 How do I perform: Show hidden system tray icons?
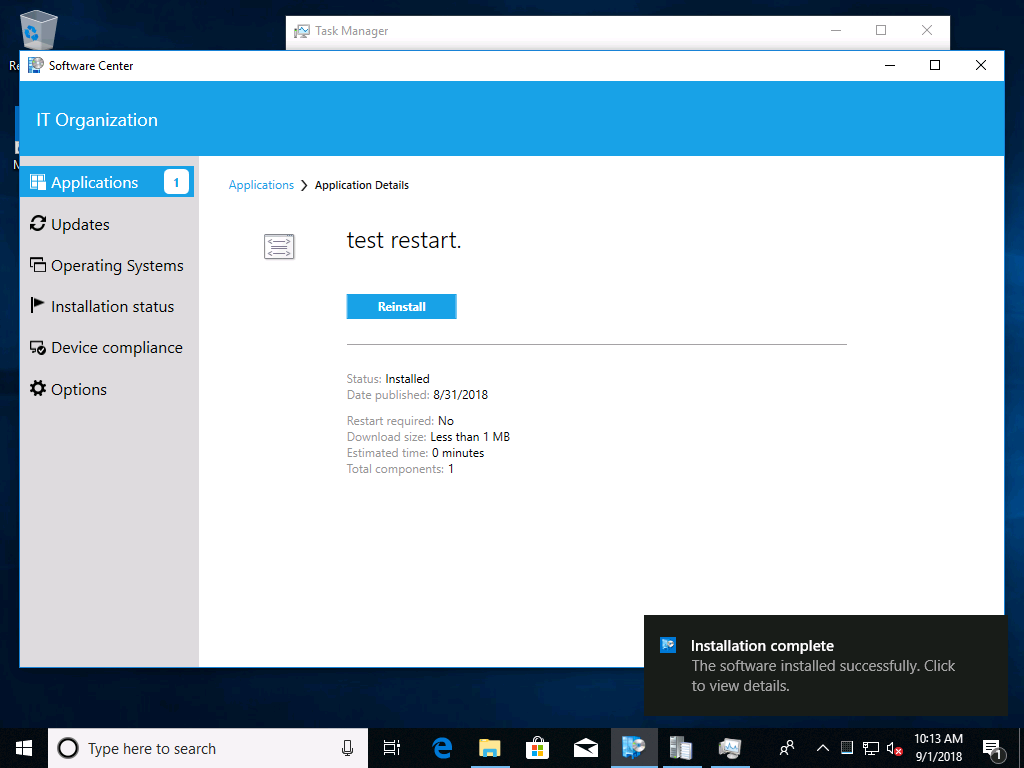click(823, 748)
